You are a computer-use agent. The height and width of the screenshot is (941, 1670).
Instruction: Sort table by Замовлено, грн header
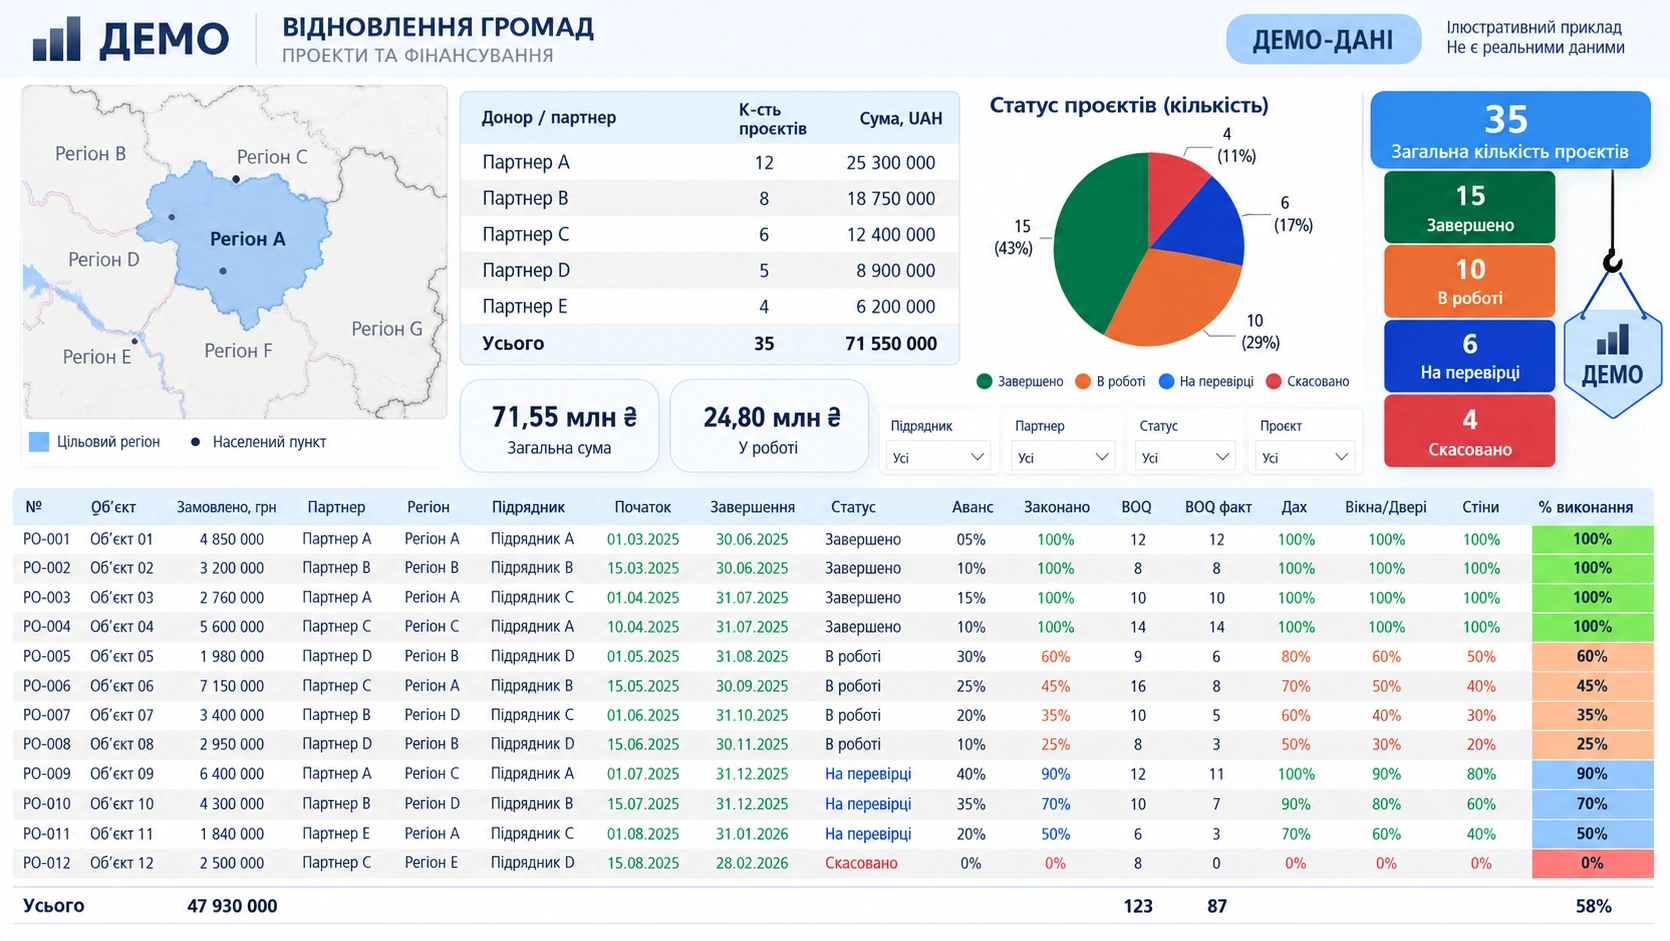point(226,507)
